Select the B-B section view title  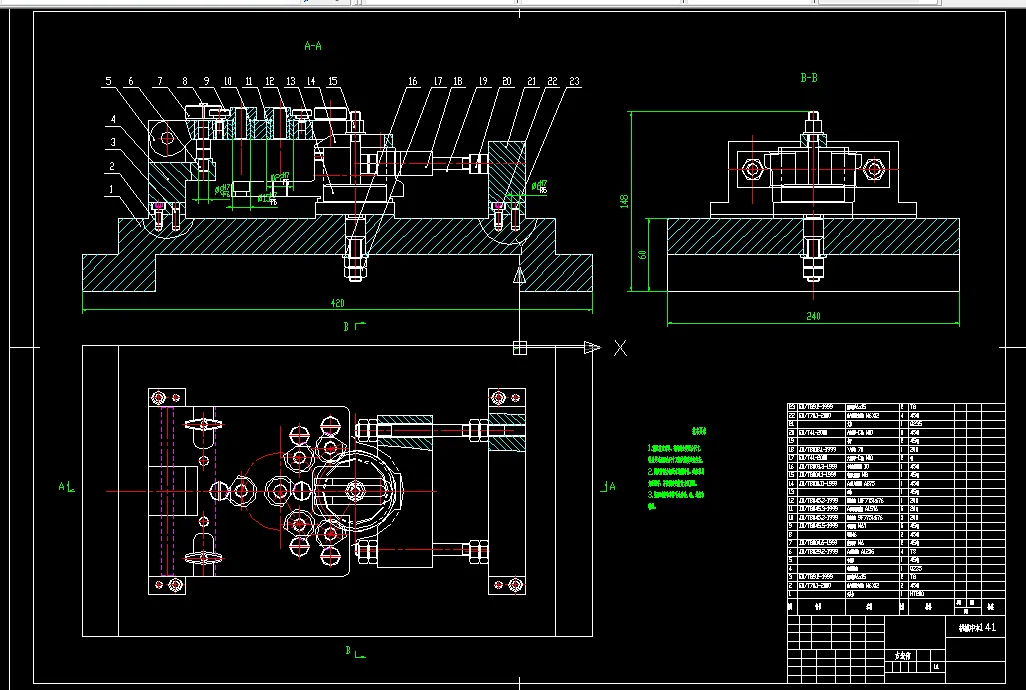tap(809, 78)
